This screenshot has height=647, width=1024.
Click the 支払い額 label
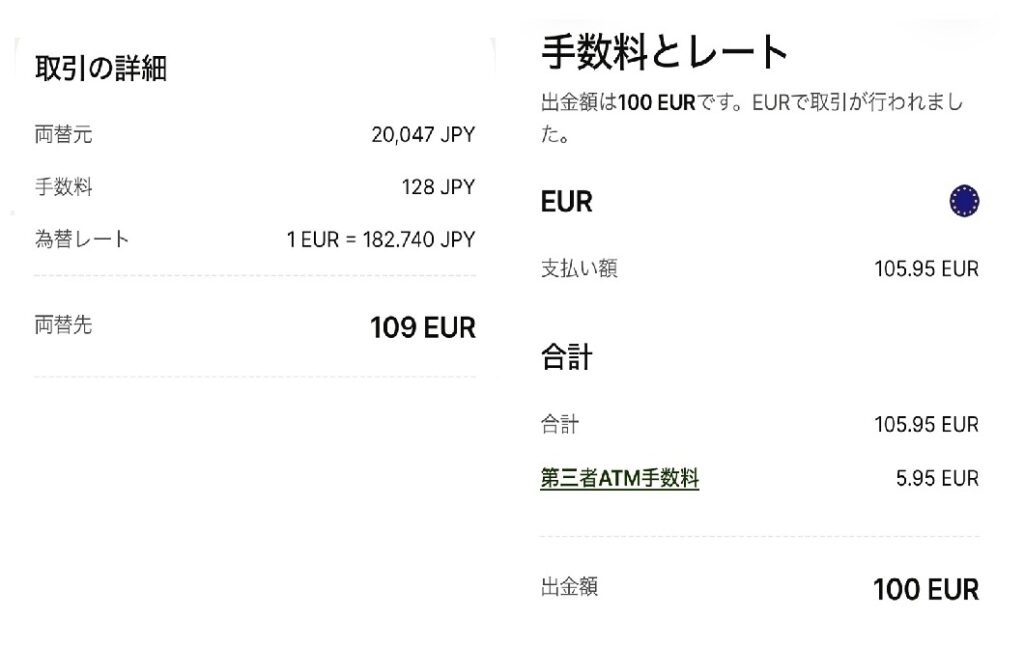579,269
